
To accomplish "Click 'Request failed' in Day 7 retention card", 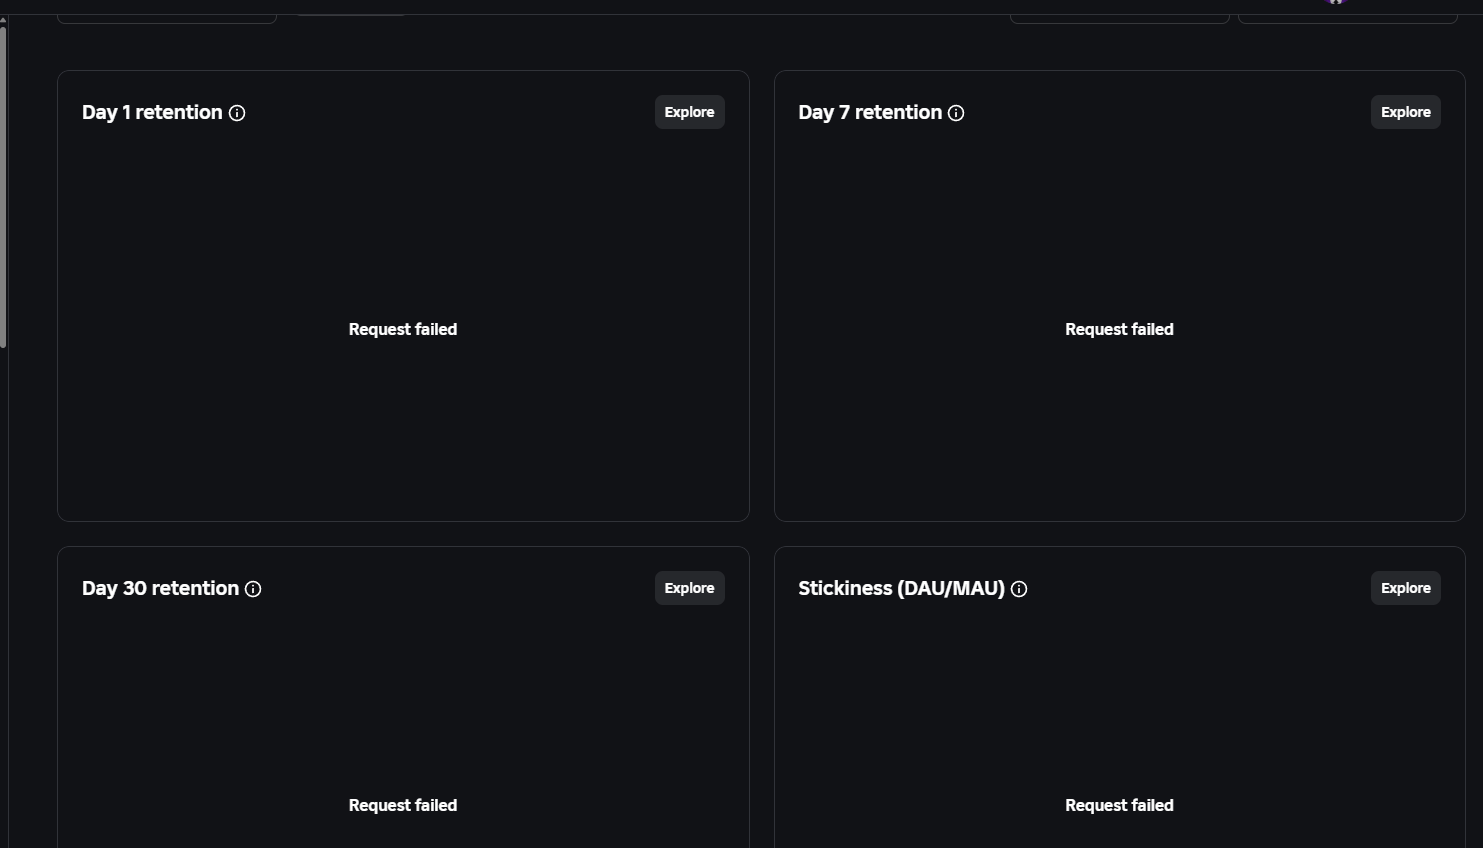I will (x=1119, y=329).
